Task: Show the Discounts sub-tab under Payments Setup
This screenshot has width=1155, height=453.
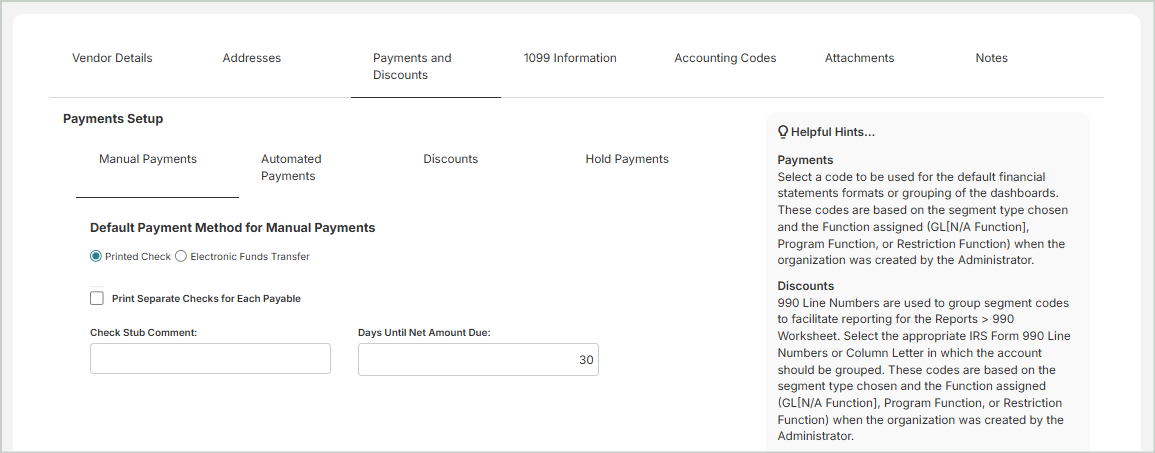Action: tap(450, 159)
